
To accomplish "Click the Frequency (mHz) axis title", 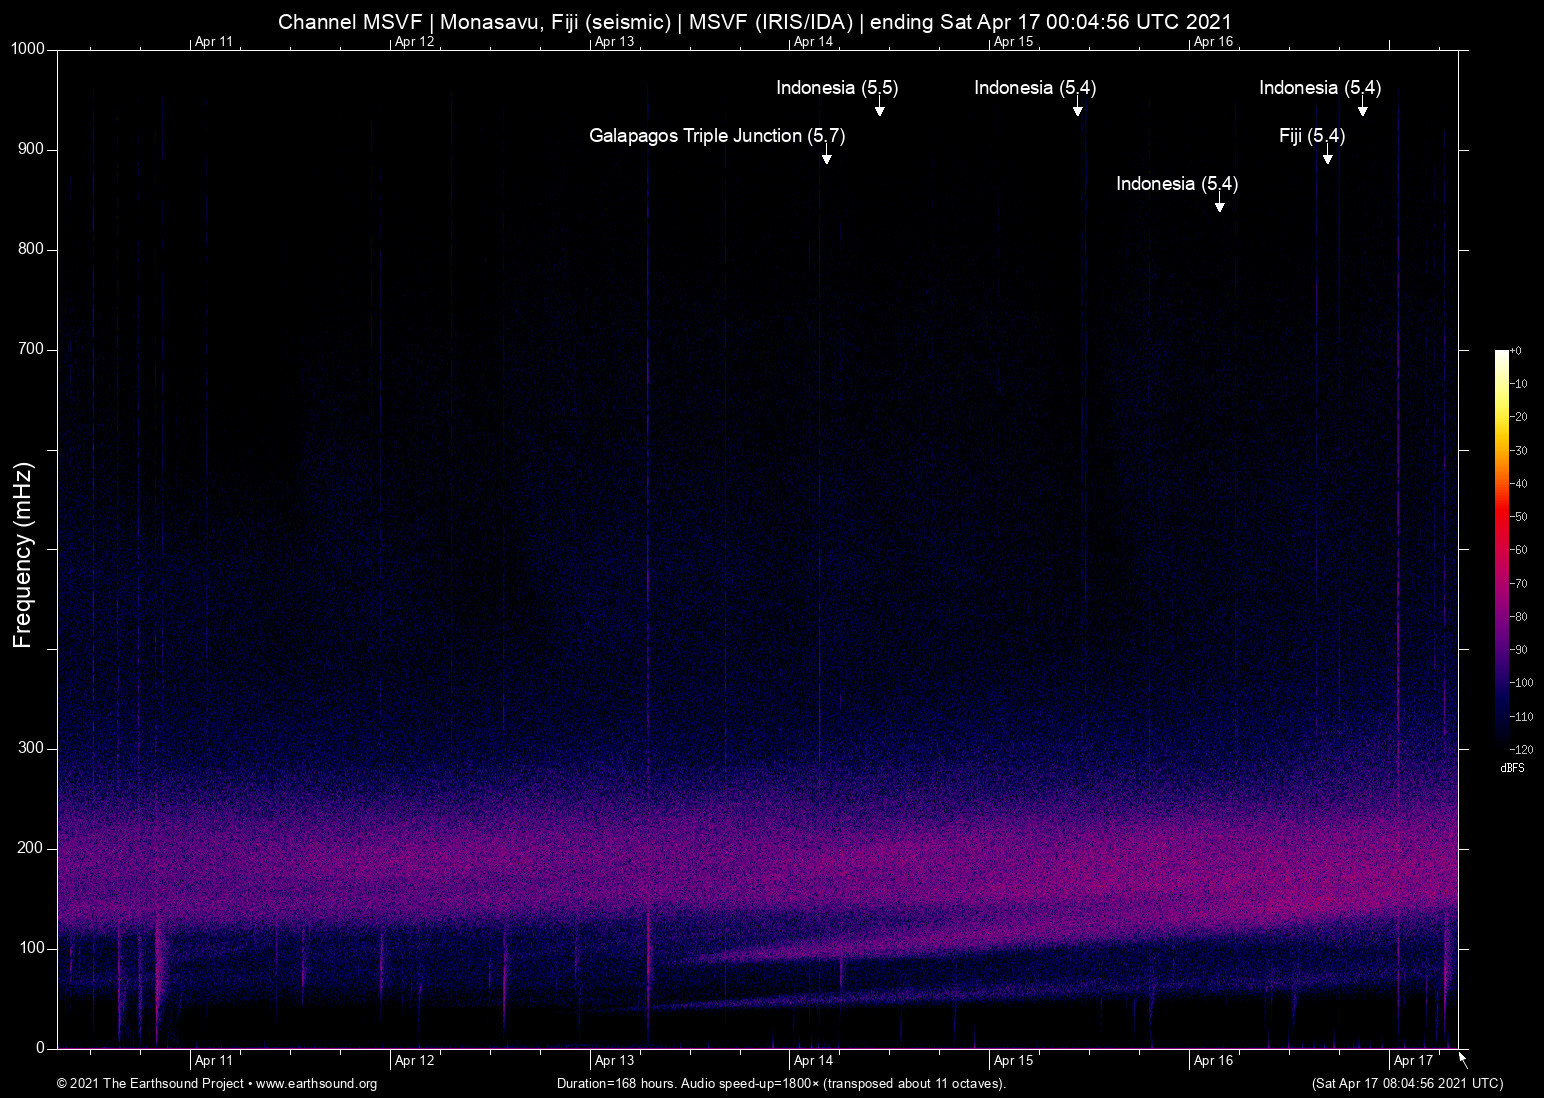I will point(23,555).
